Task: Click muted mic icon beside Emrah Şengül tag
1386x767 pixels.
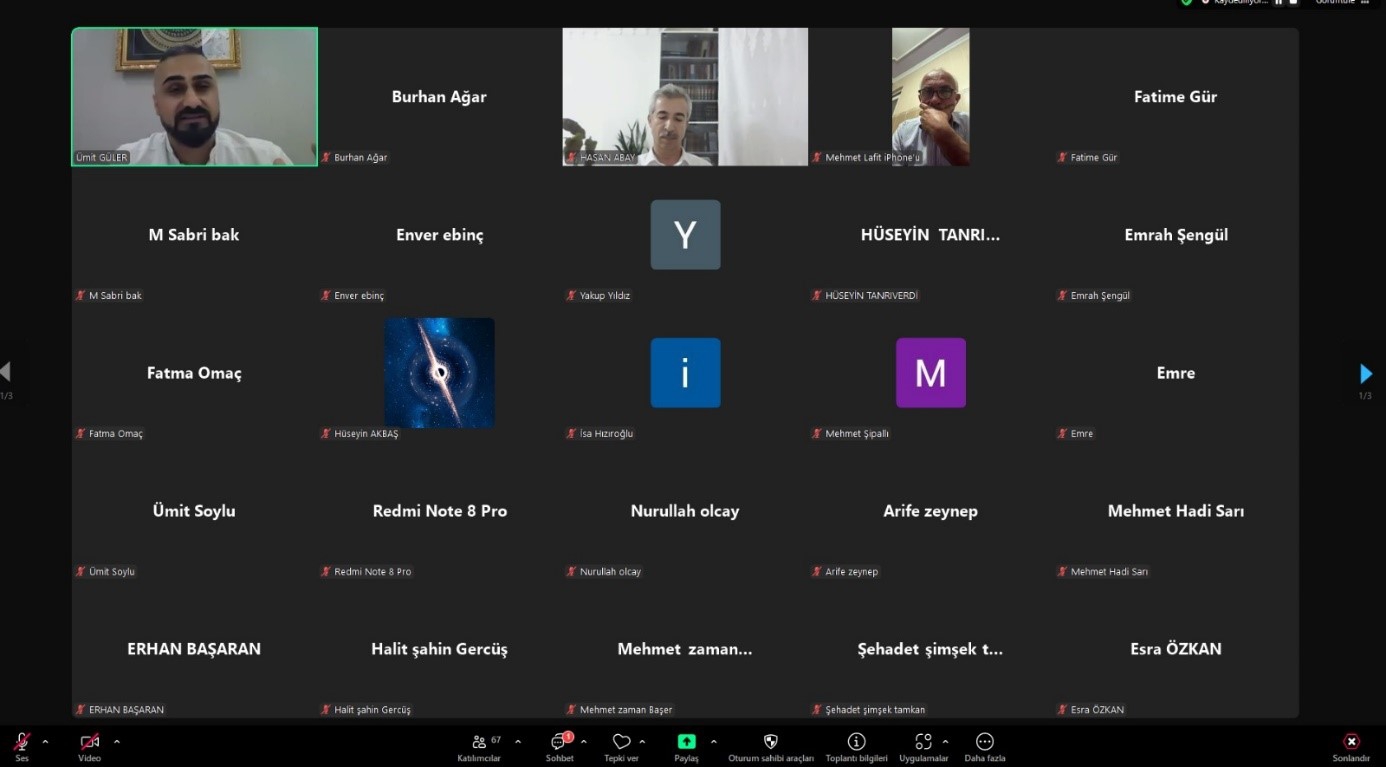Action: click(1063, 295)
